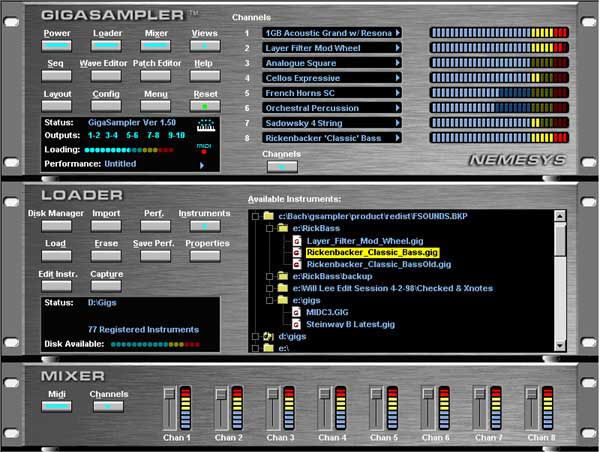This screenshot has height=452, width=599.
Task: Toggle the Channels button in Mixer
Action: pos(108,406)
